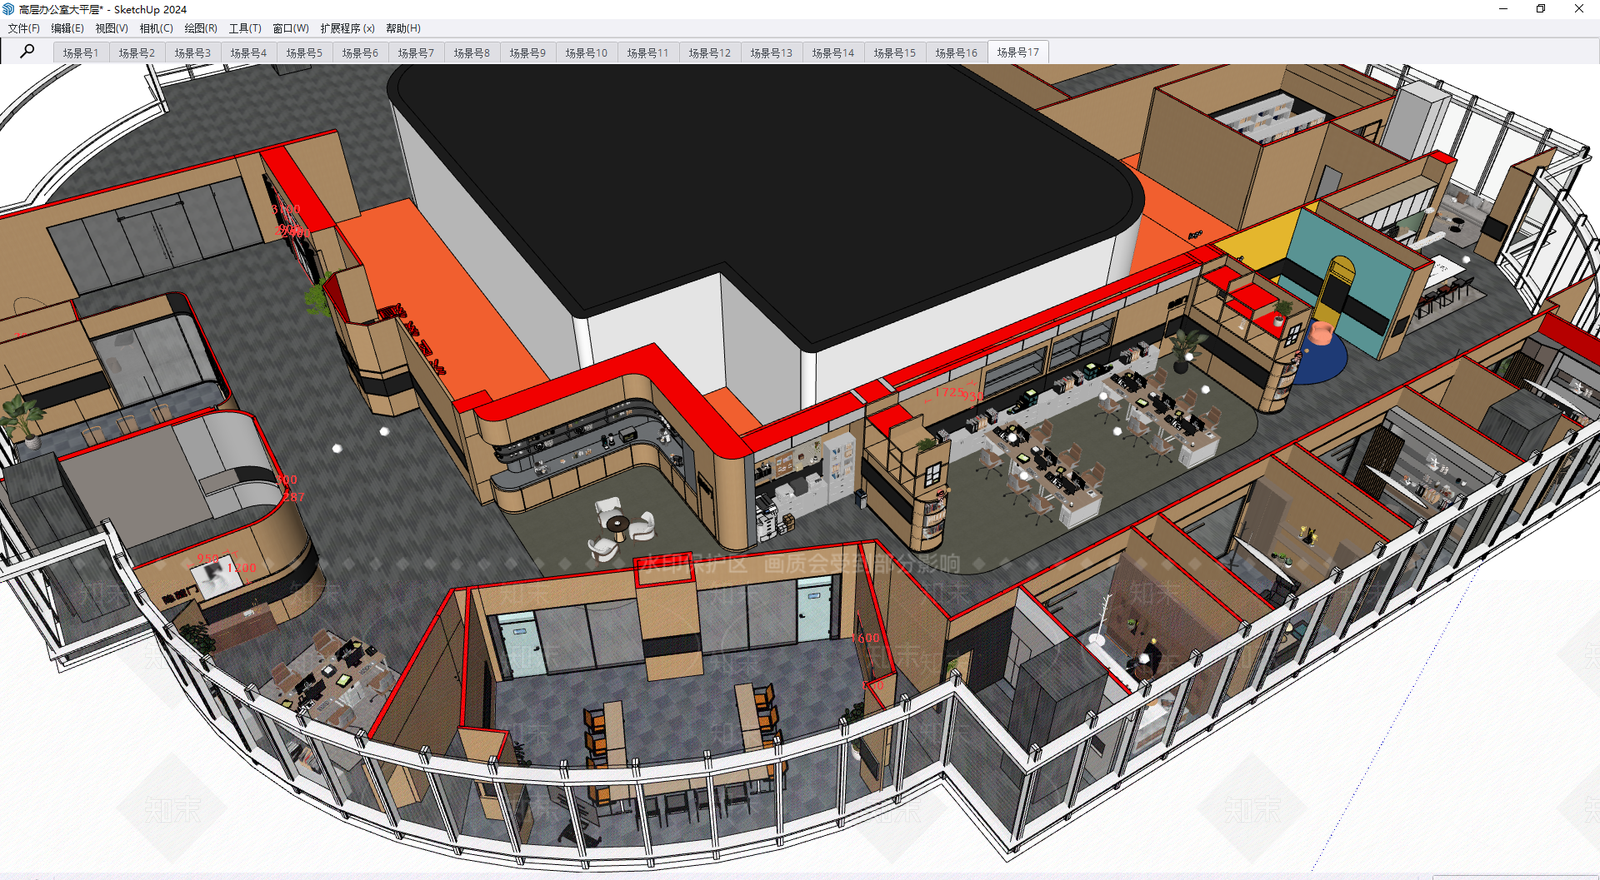Switch to scene tab 场景号15
Image resolution: width=1600 pixels, height=880 pixels.
tap(895, 52)
